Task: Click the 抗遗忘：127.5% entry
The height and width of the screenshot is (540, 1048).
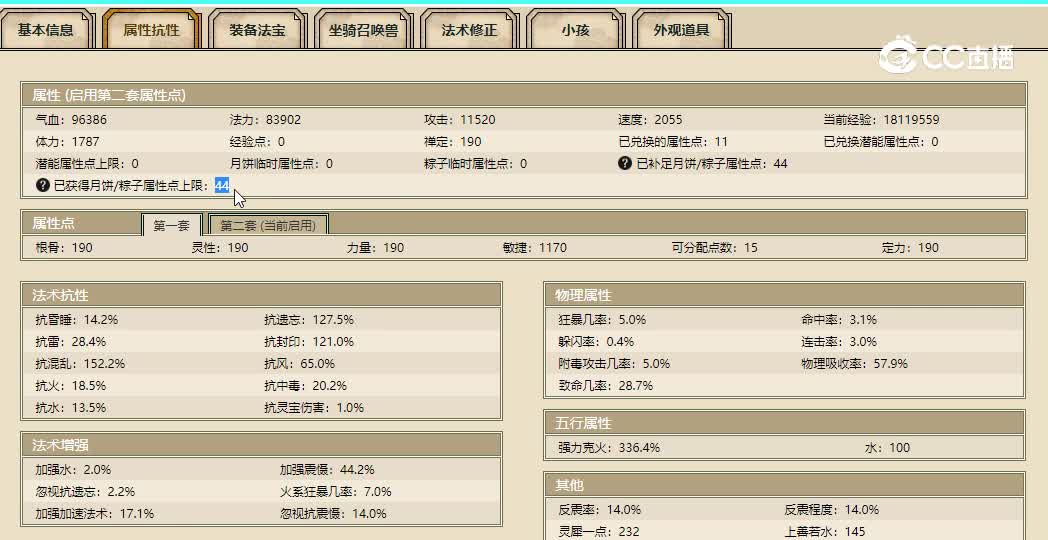Action: coord(309,319)
